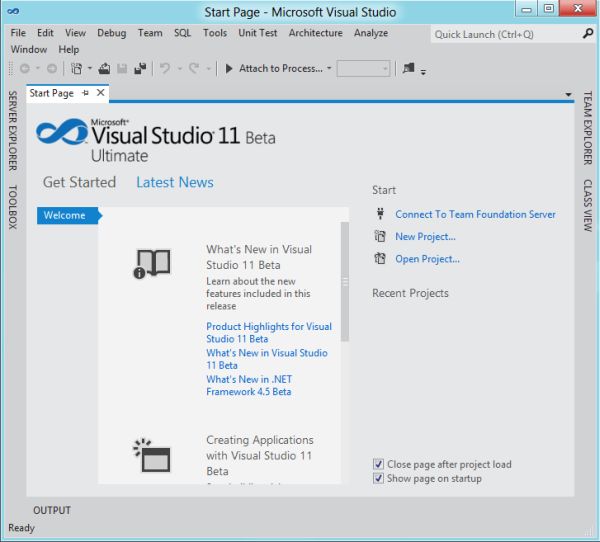Click the Creating Applications window icon
The height and width of the screenshot is (542, 600).
[x=152, y=455]
